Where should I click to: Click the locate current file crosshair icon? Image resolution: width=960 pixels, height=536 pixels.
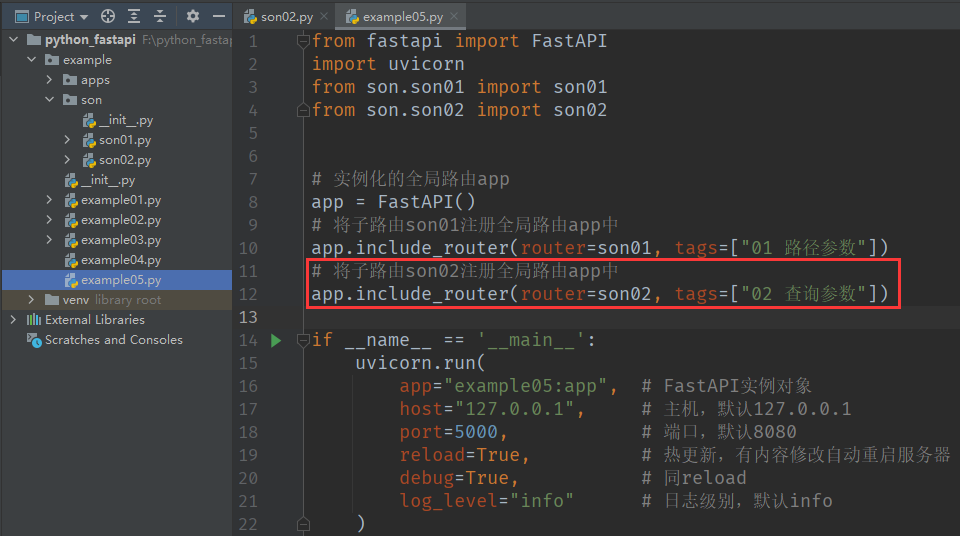point(108,16)
